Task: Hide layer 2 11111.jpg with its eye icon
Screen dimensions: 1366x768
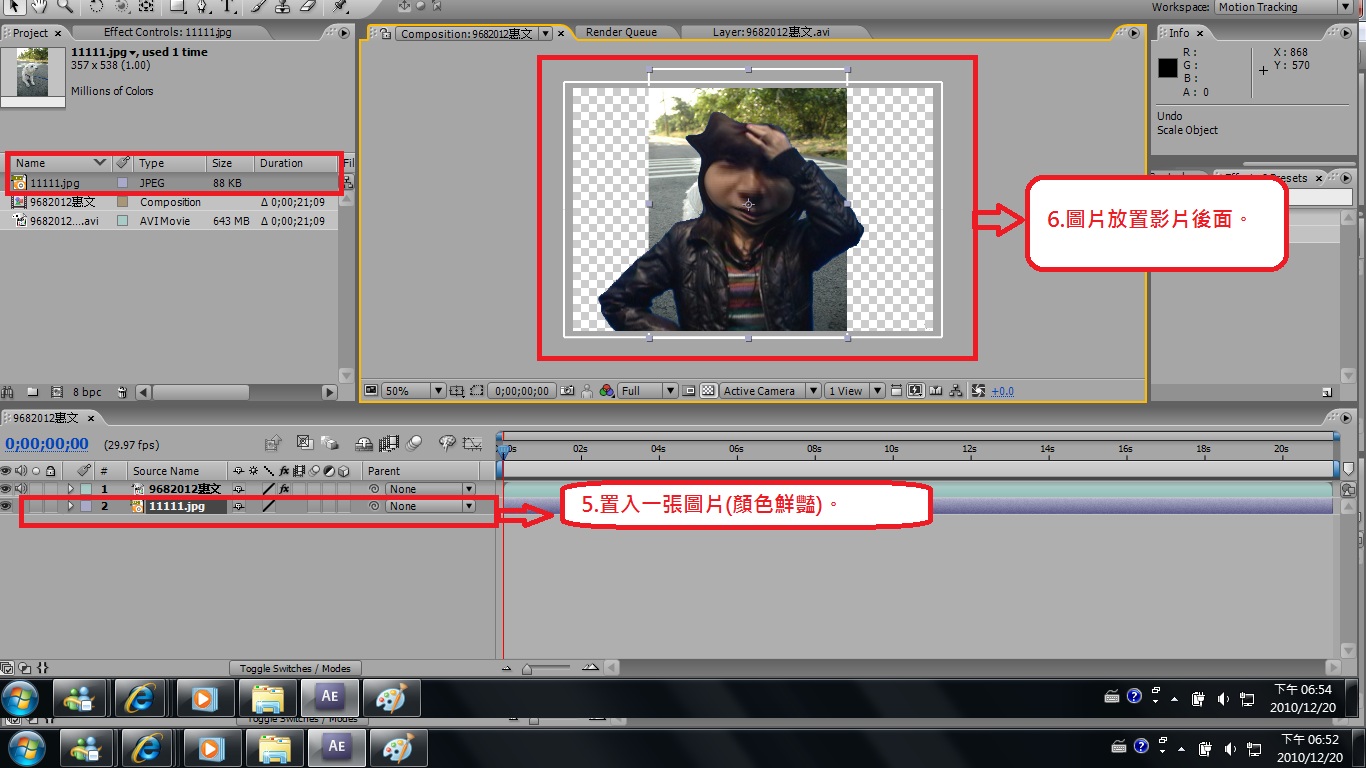Action: 6,506
